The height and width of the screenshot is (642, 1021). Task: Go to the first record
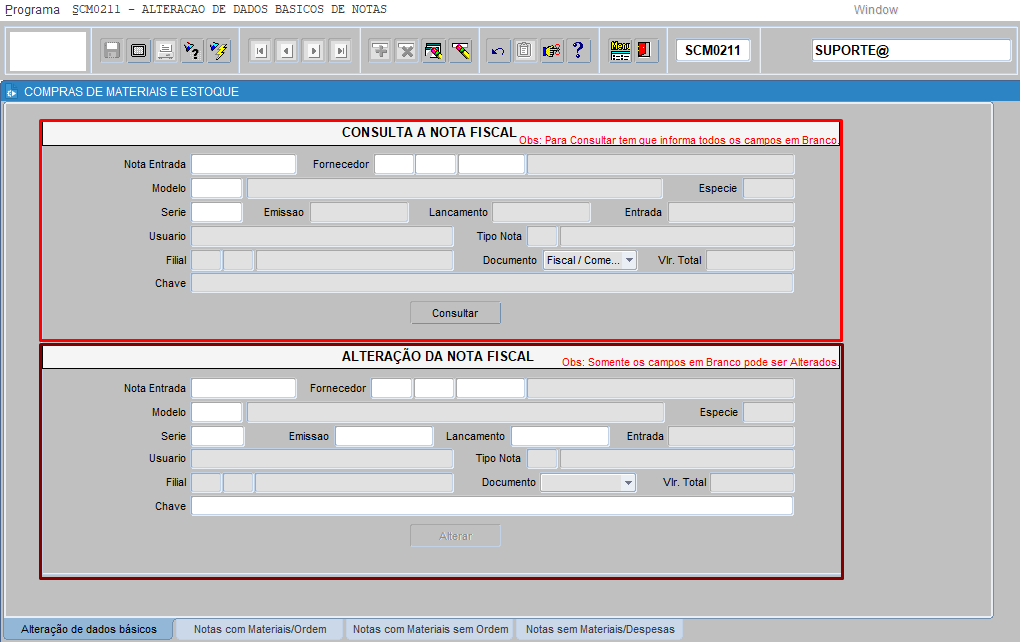point(260,51)
